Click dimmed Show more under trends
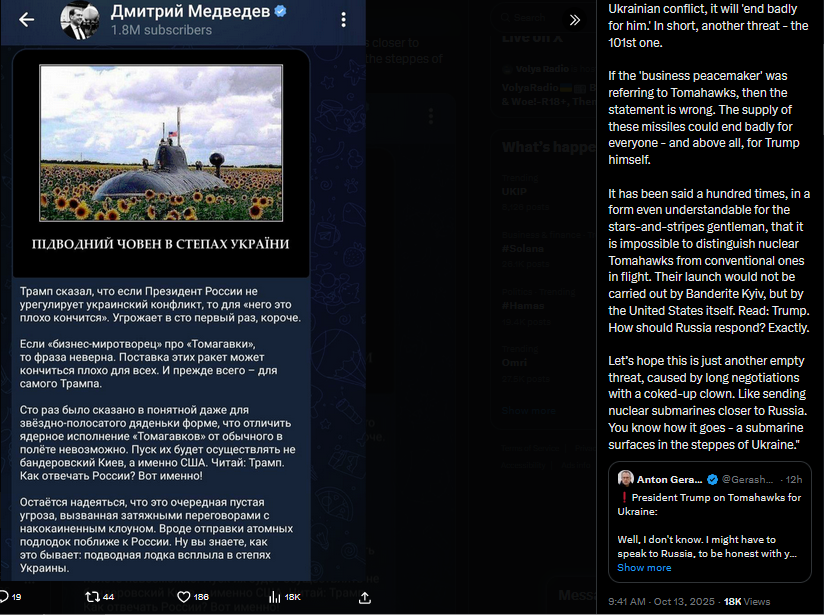Screen dimensions: 824x615 tap(528, 411)
